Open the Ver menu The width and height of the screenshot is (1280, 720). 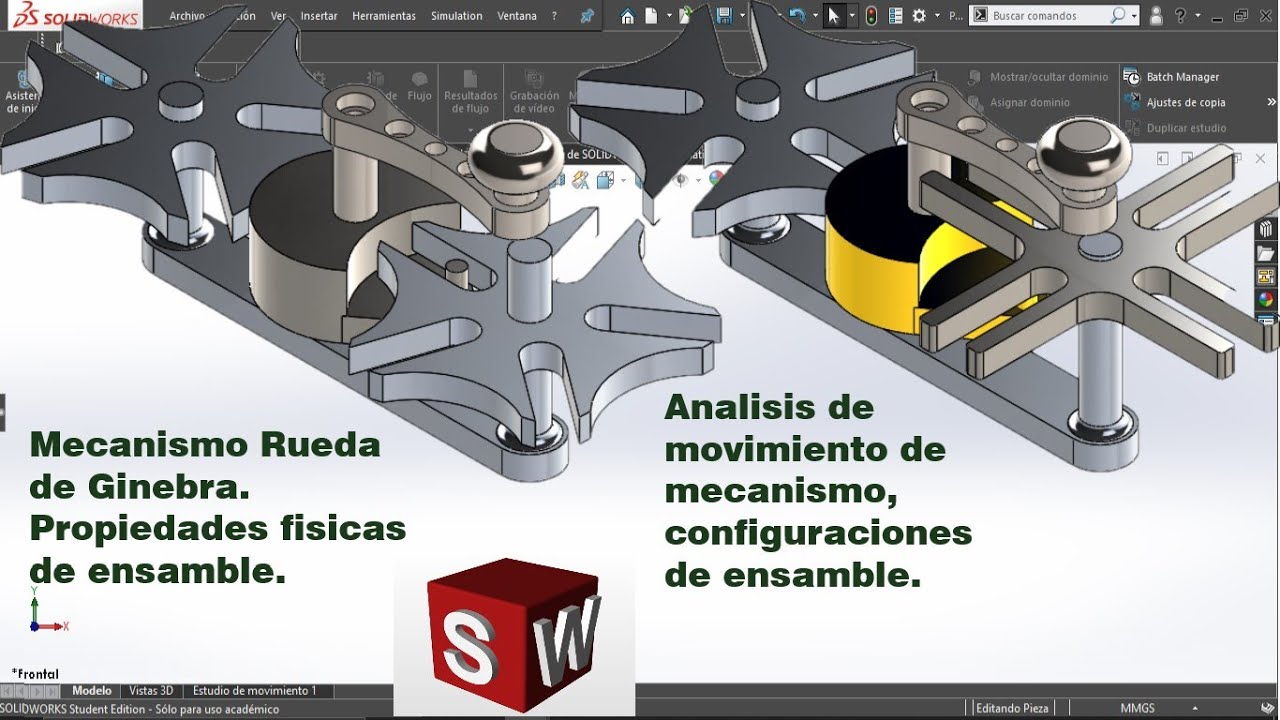[278, 16]
